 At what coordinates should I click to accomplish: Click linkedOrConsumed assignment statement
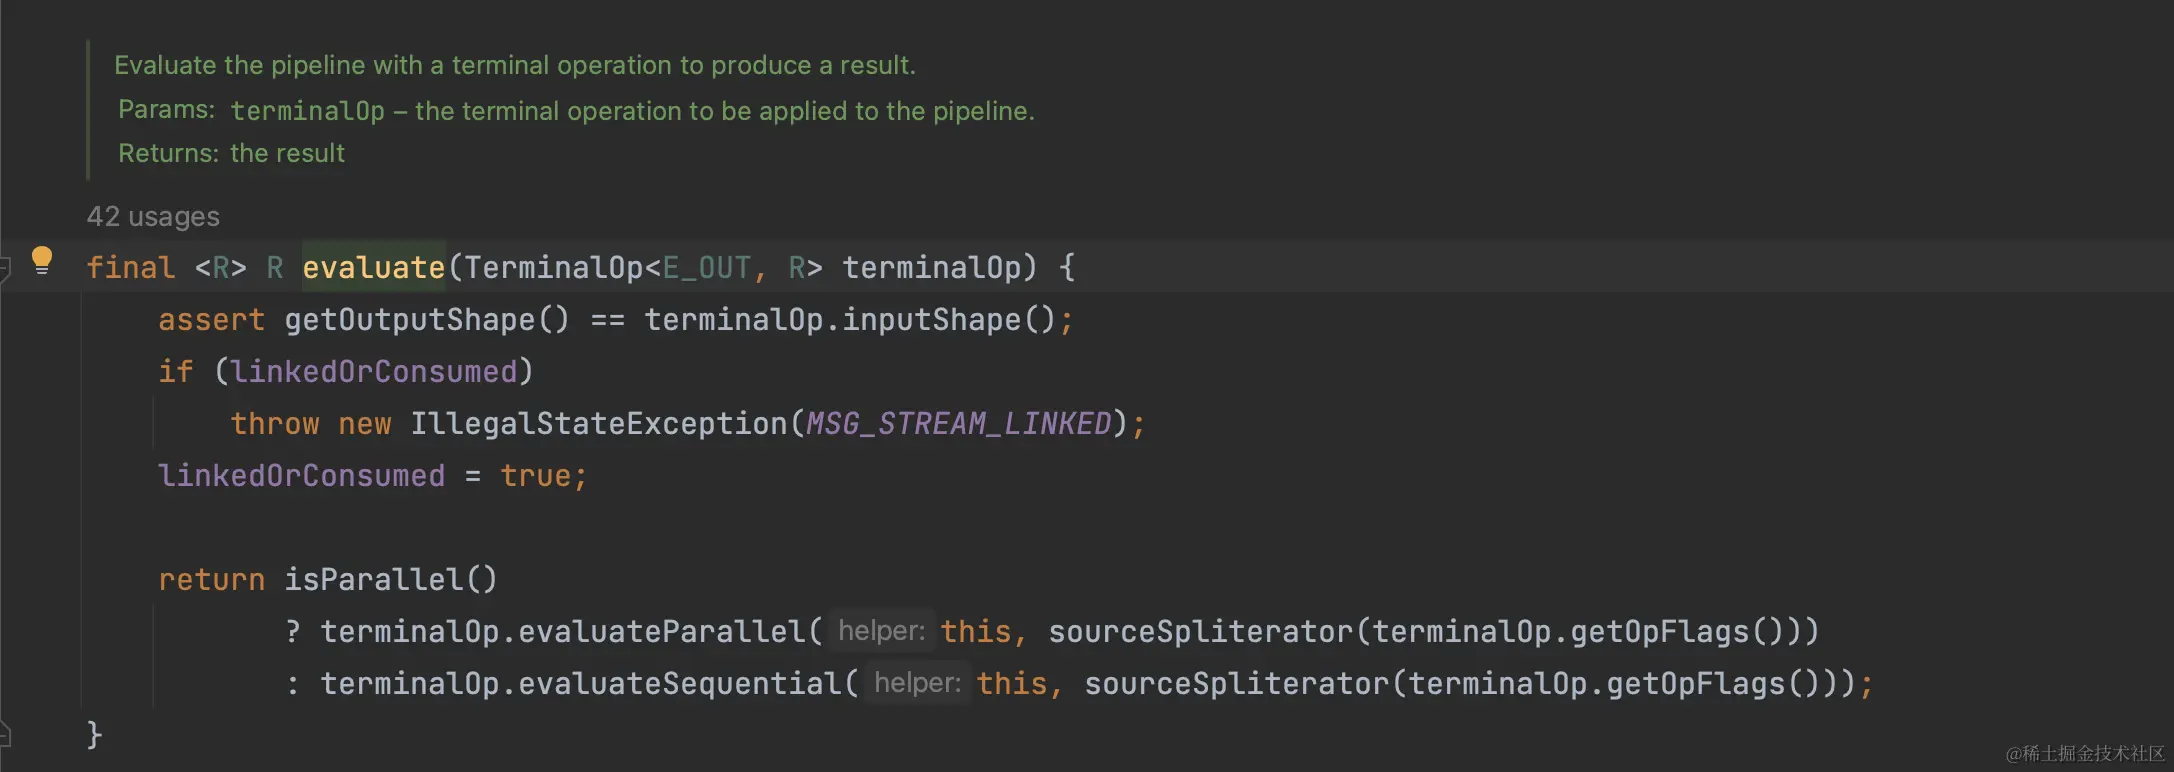point(372,475)
